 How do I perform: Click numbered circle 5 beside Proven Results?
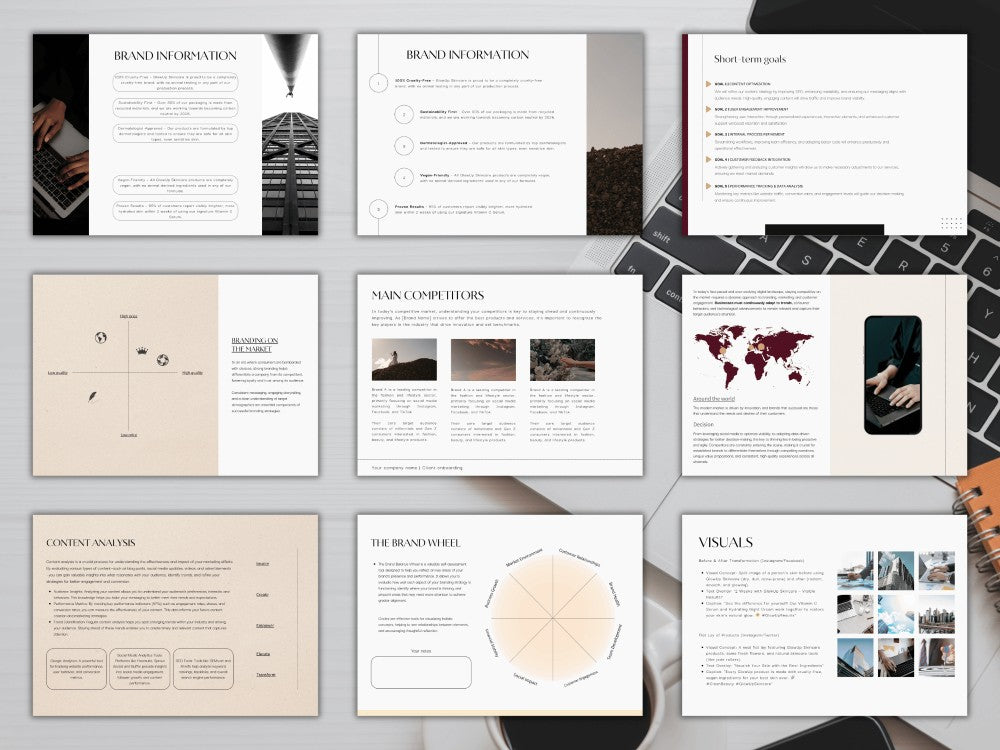tap(376, 210)
